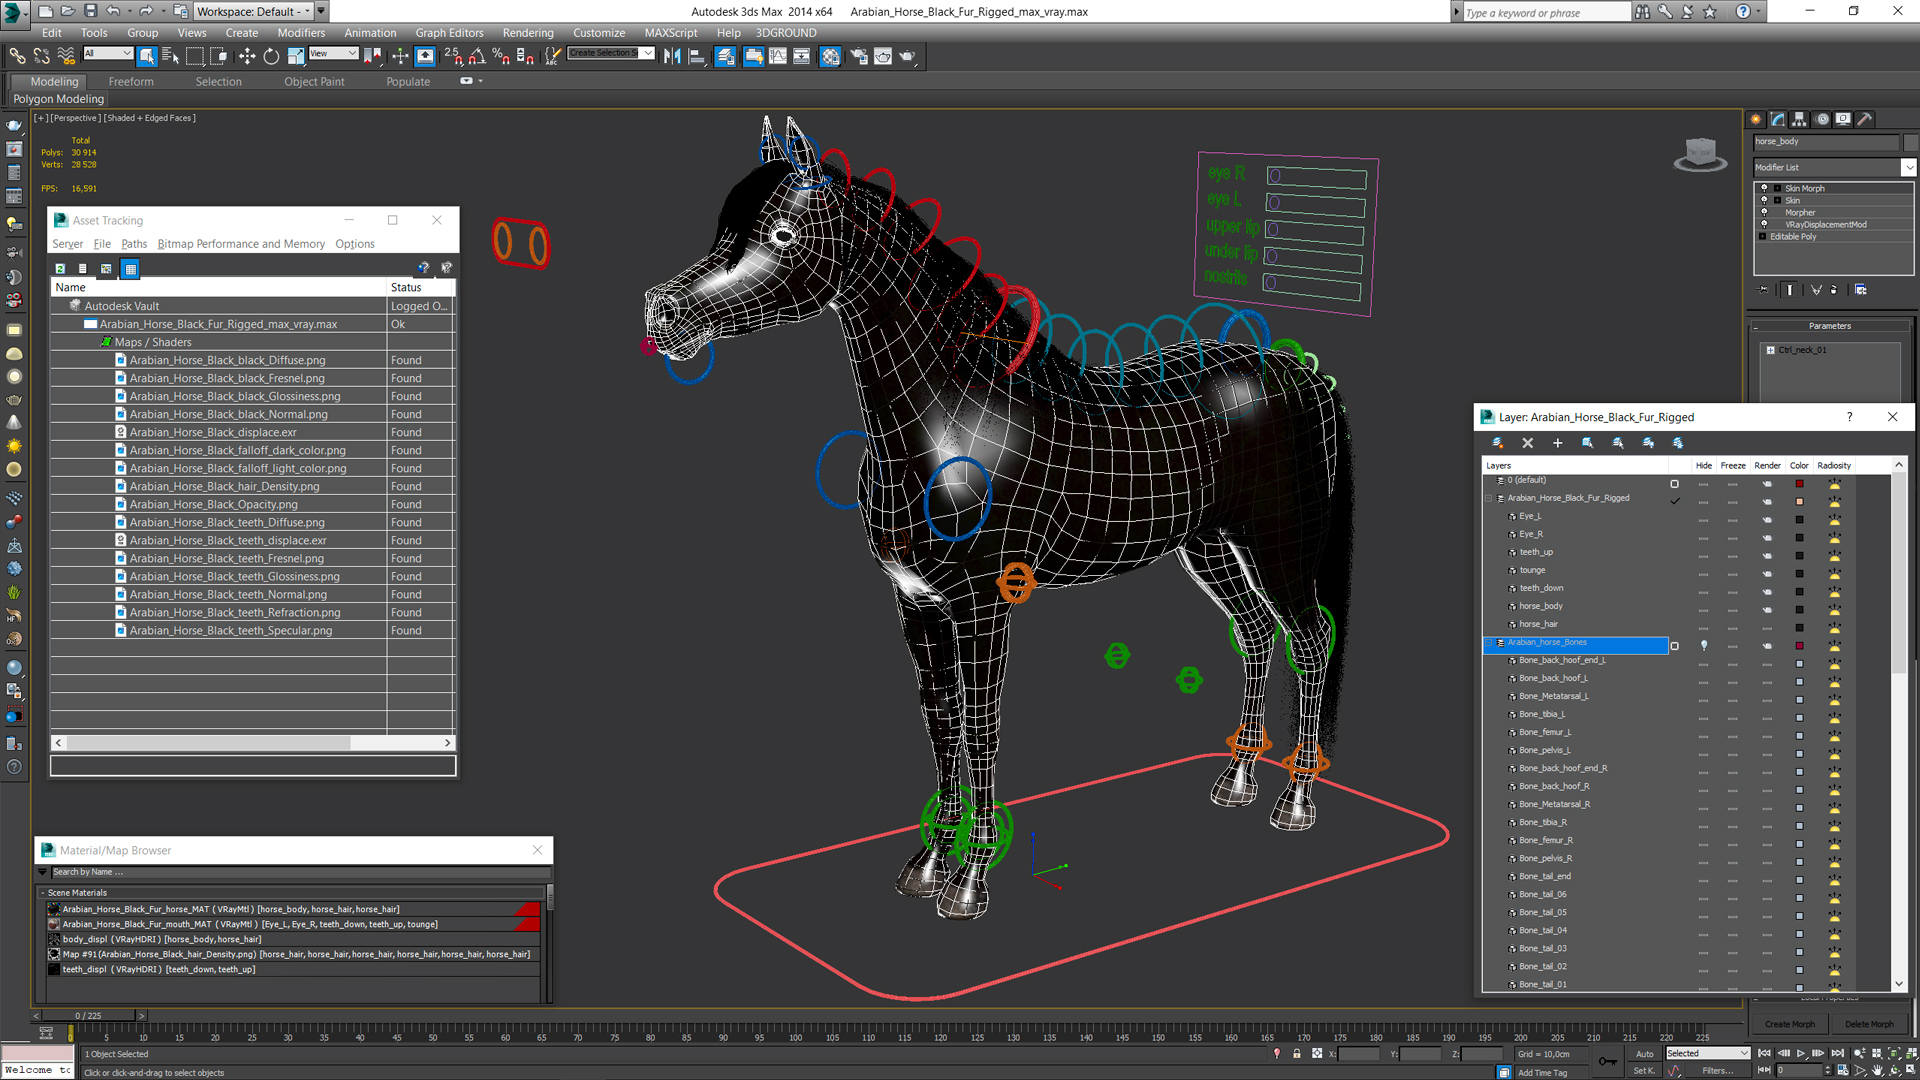Click the Set Keys key icon
The width and height of the screenshot is (1920, 1080).
[x=1607, y=1061]
